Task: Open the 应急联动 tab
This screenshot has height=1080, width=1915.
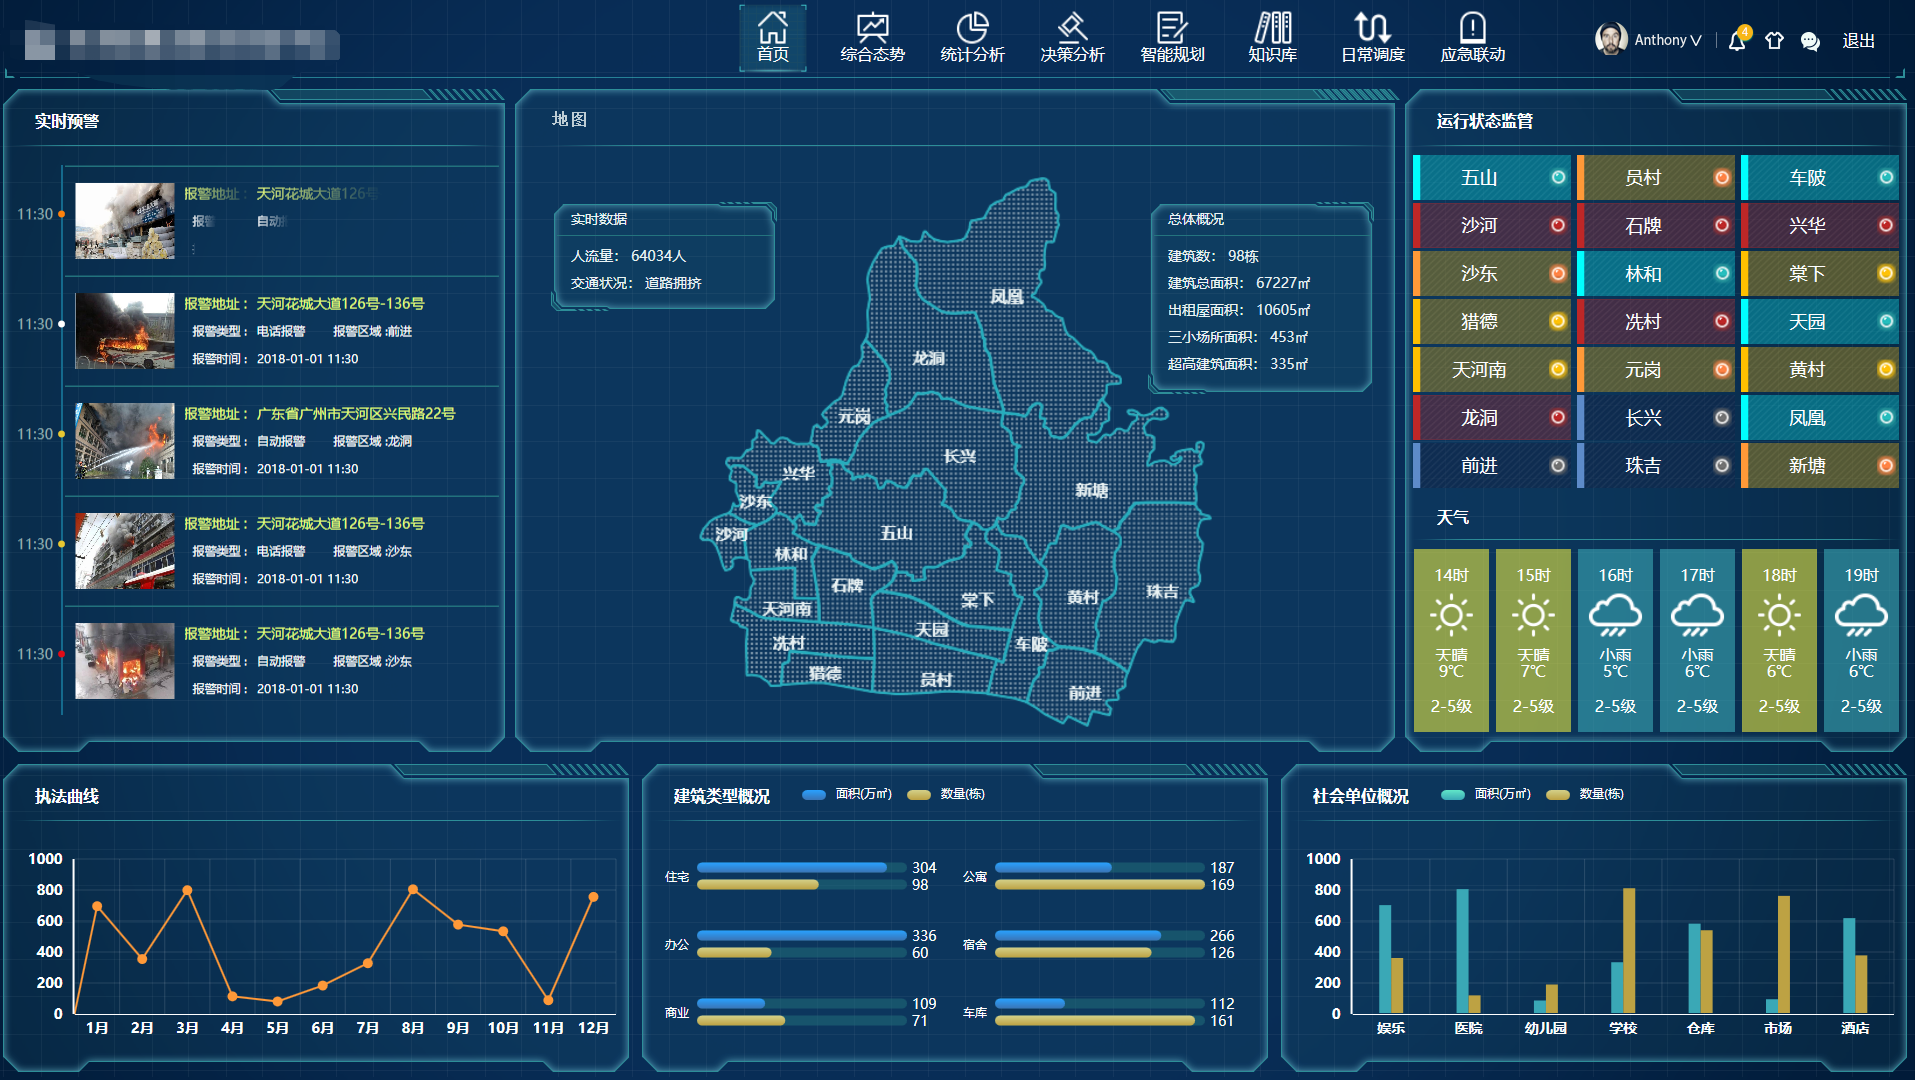Action: (1472, 38)
